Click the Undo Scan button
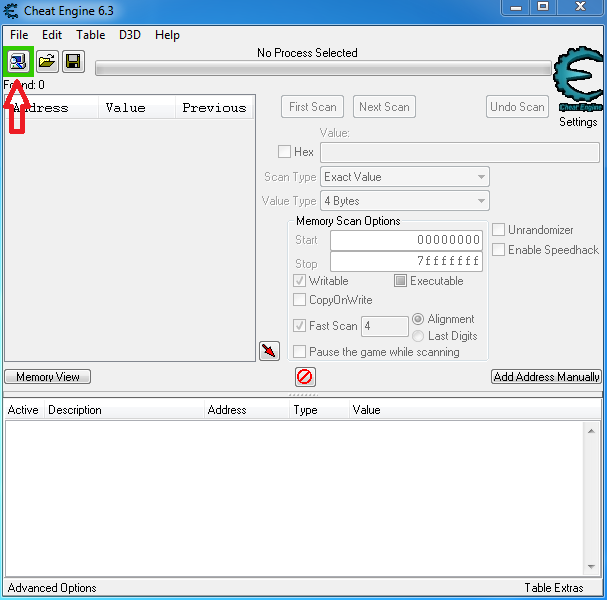This screenshot has width=607, height=600. [x=518, y=106]
